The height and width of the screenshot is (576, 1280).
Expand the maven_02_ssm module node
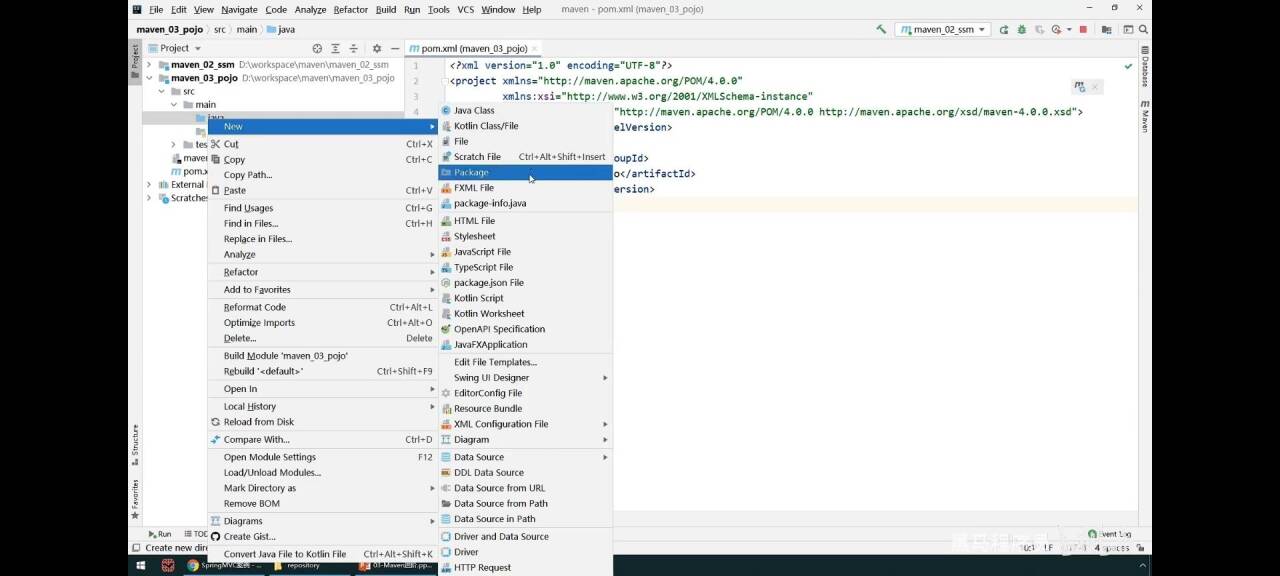pos(149,65)
